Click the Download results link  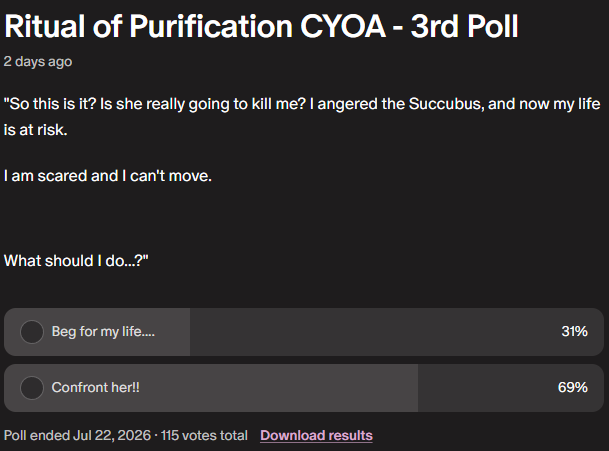coord(316,435)
